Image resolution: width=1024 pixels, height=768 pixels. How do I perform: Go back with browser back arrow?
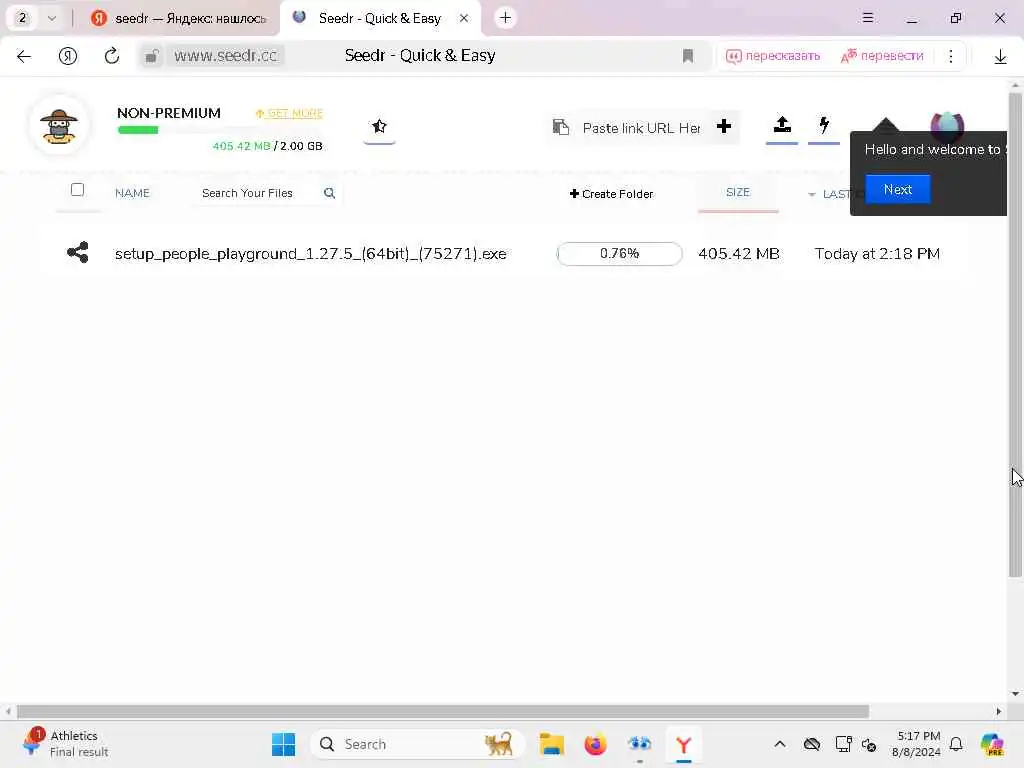pos(24,56)
